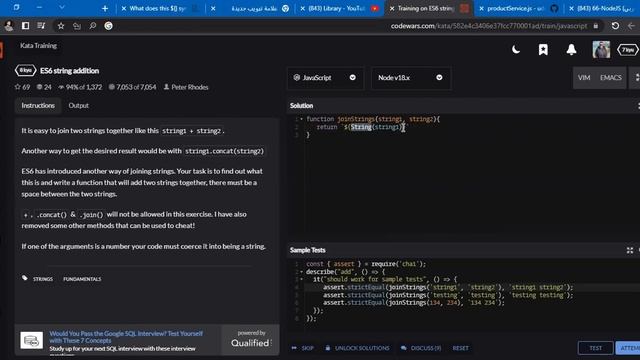This screenshot has width=640, height=360.
Task: Click the Google icon in the toolbar
Action: (x=108, y=26)
